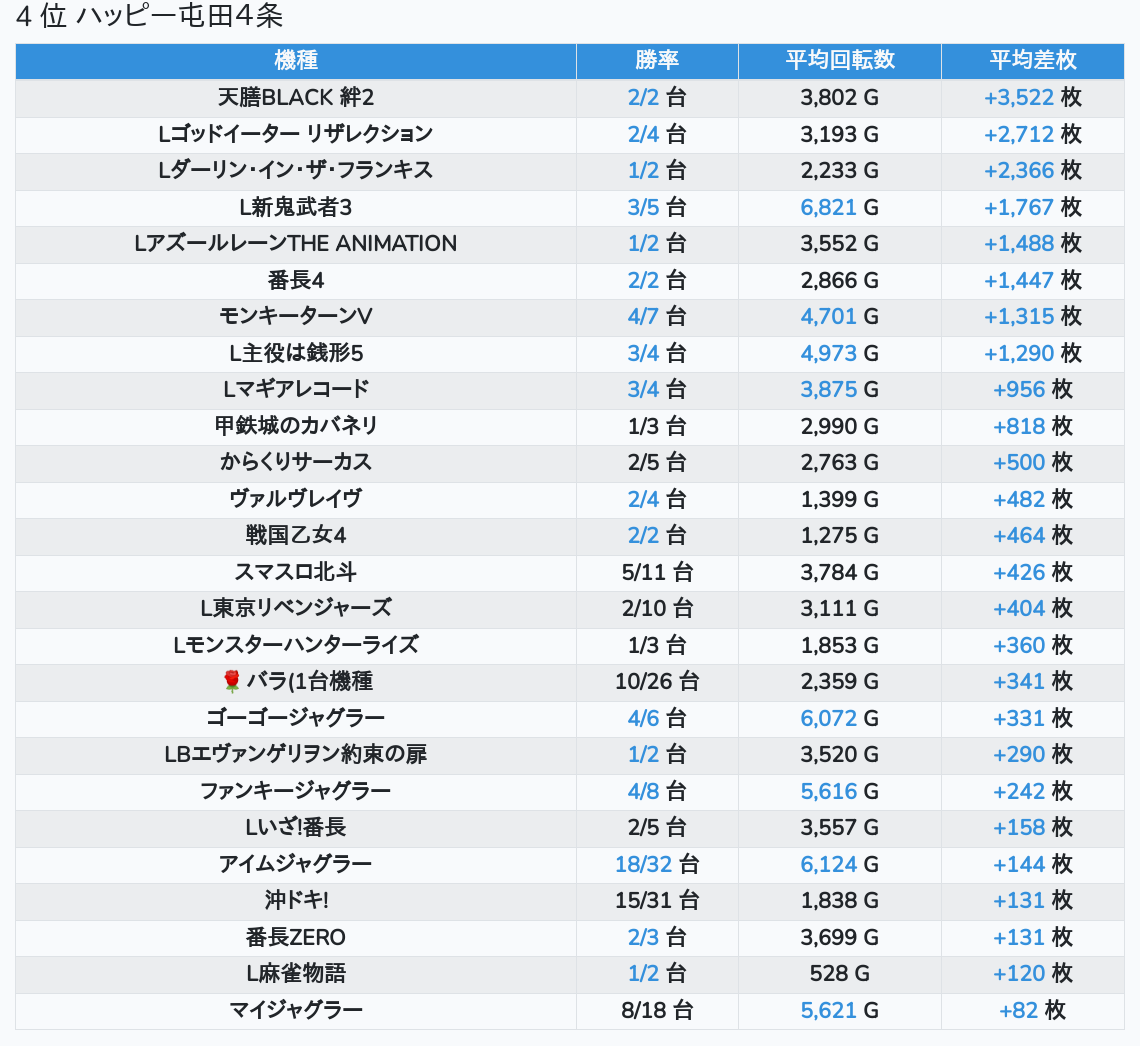Select the 528 G cell for L麻雀物語
The height and width of the screenshot is (1046, 1140).
pos(839,974)
